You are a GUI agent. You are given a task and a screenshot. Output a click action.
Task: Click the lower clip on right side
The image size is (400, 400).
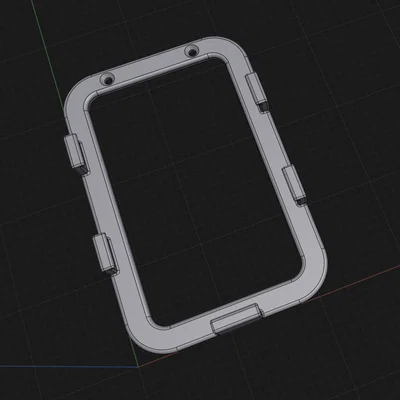295,185
